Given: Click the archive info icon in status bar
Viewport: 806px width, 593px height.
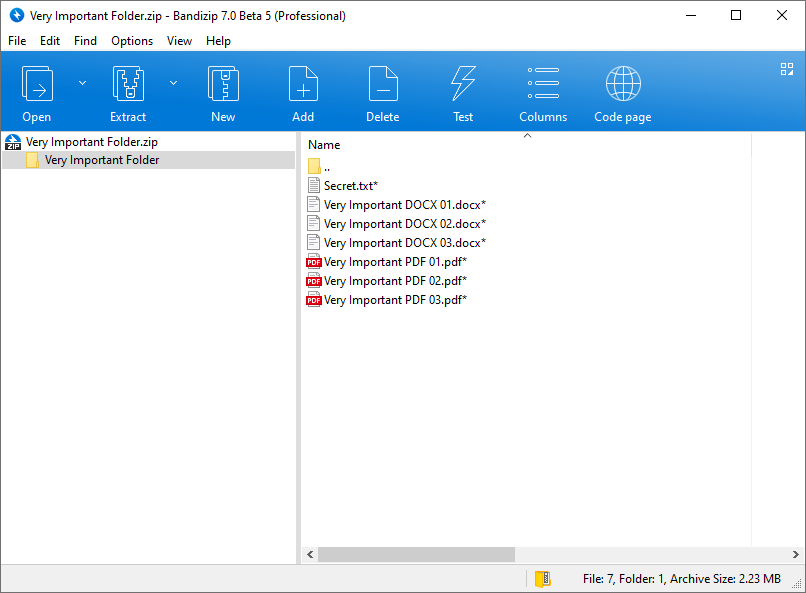Looking at the screenshot, I should pyautogui.click(x=543, y=579).
